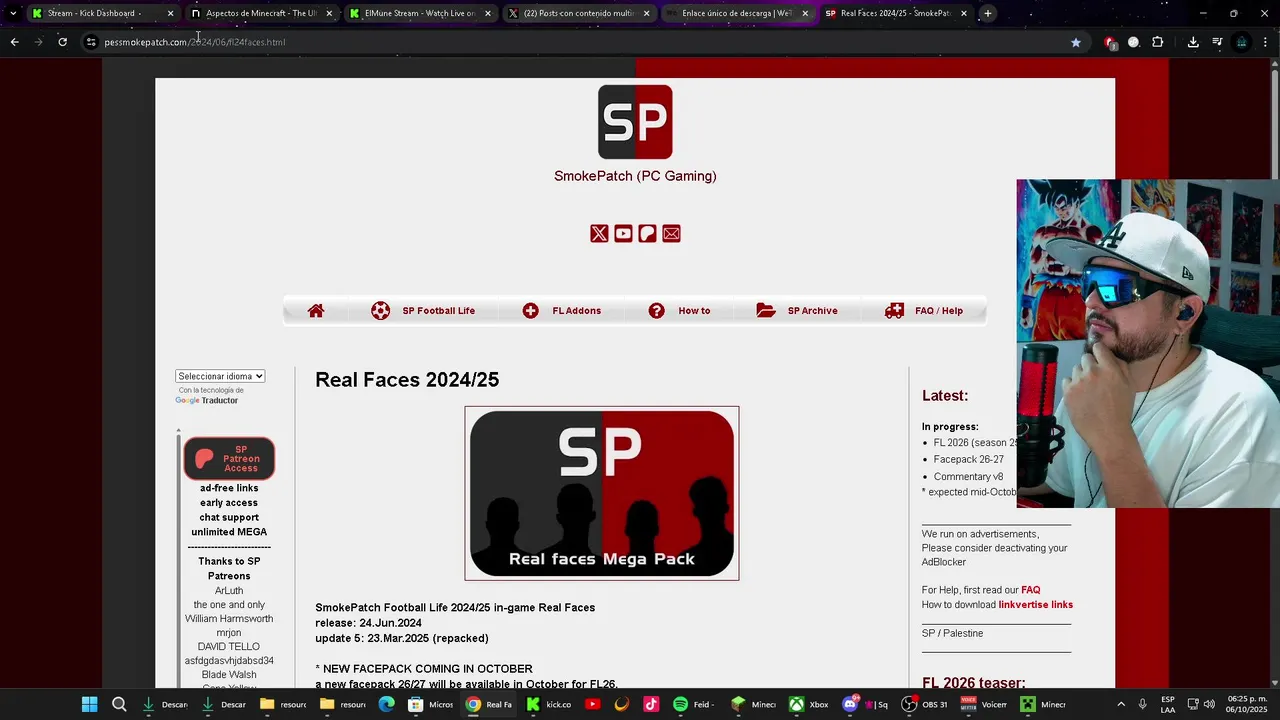Open the FAQ link in sidebar
This screenshot has width=1280, height=720.
(1031, 590)
